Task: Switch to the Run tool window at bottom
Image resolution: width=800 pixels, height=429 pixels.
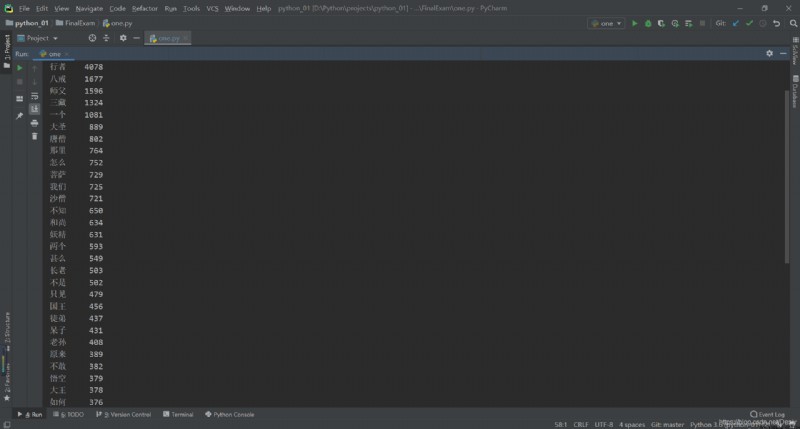Action: pos(30,414)
